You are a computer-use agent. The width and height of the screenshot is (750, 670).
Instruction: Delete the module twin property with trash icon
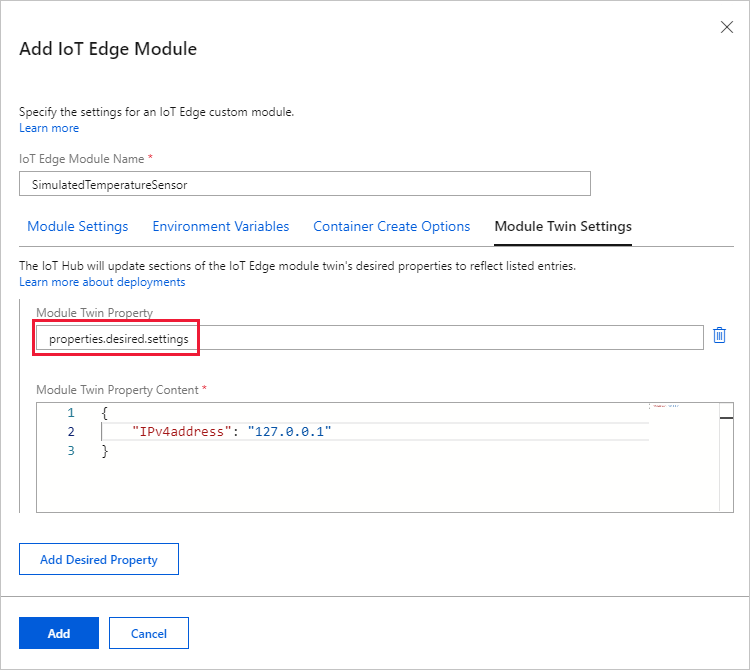click(719, 336)
